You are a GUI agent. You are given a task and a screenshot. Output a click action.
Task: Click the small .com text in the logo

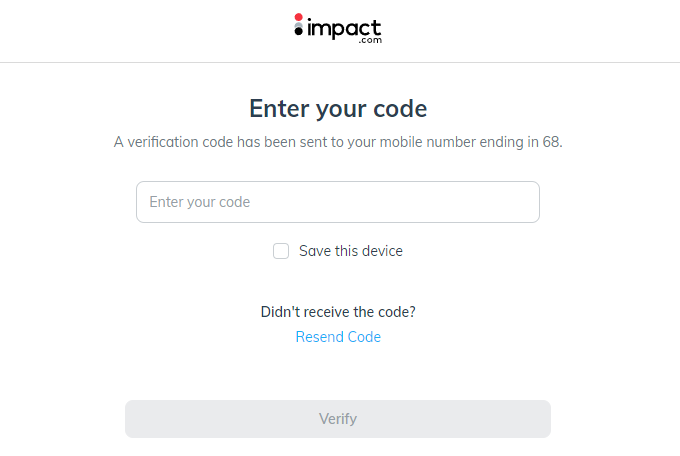(370, 40)
